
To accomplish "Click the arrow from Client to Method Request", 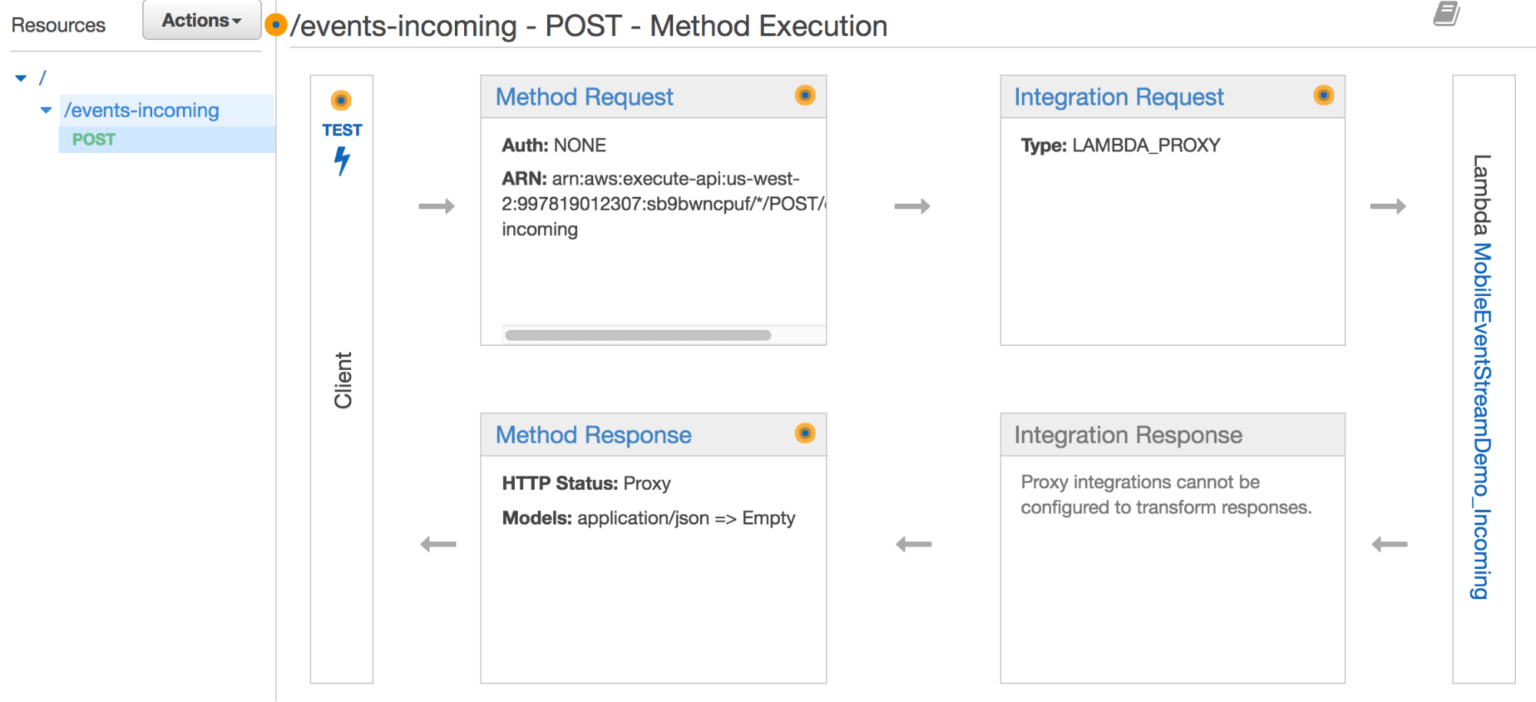I will [436, 207].
